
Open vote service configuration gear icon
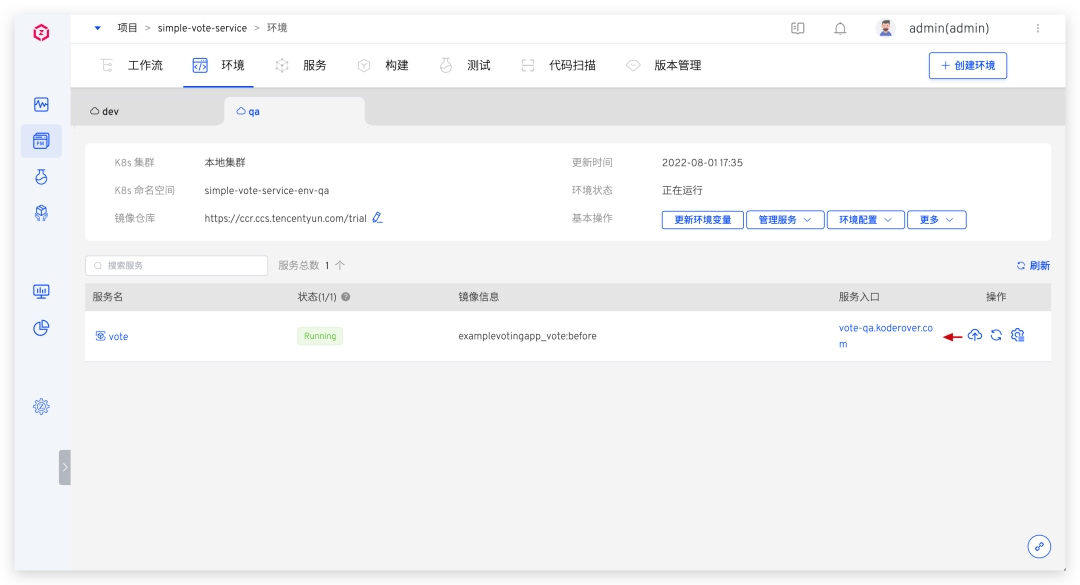(x=1018, y=336)
